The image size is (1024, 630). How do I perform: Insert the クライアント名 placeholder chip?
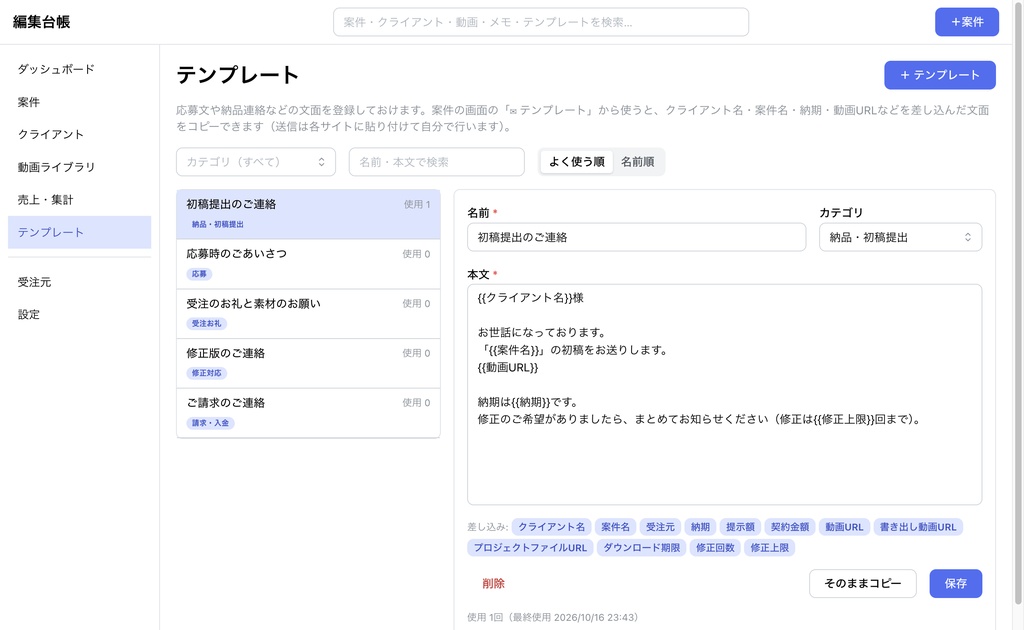coord(552,527)
